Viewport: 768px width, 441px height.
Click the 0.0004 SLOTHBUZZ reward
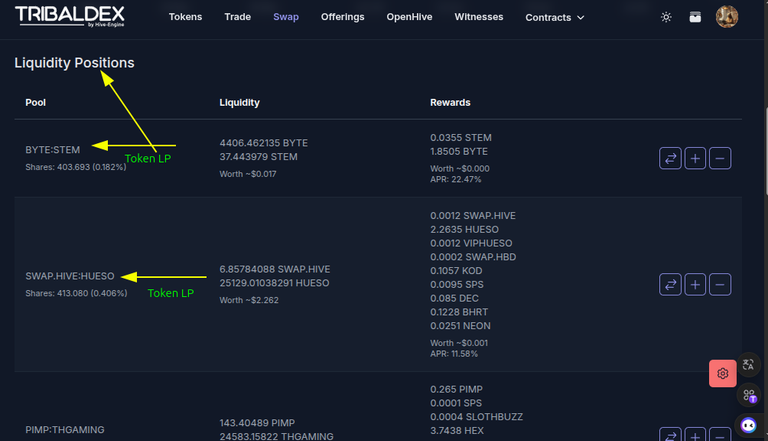pyautogui.click(x=477, y=417)
